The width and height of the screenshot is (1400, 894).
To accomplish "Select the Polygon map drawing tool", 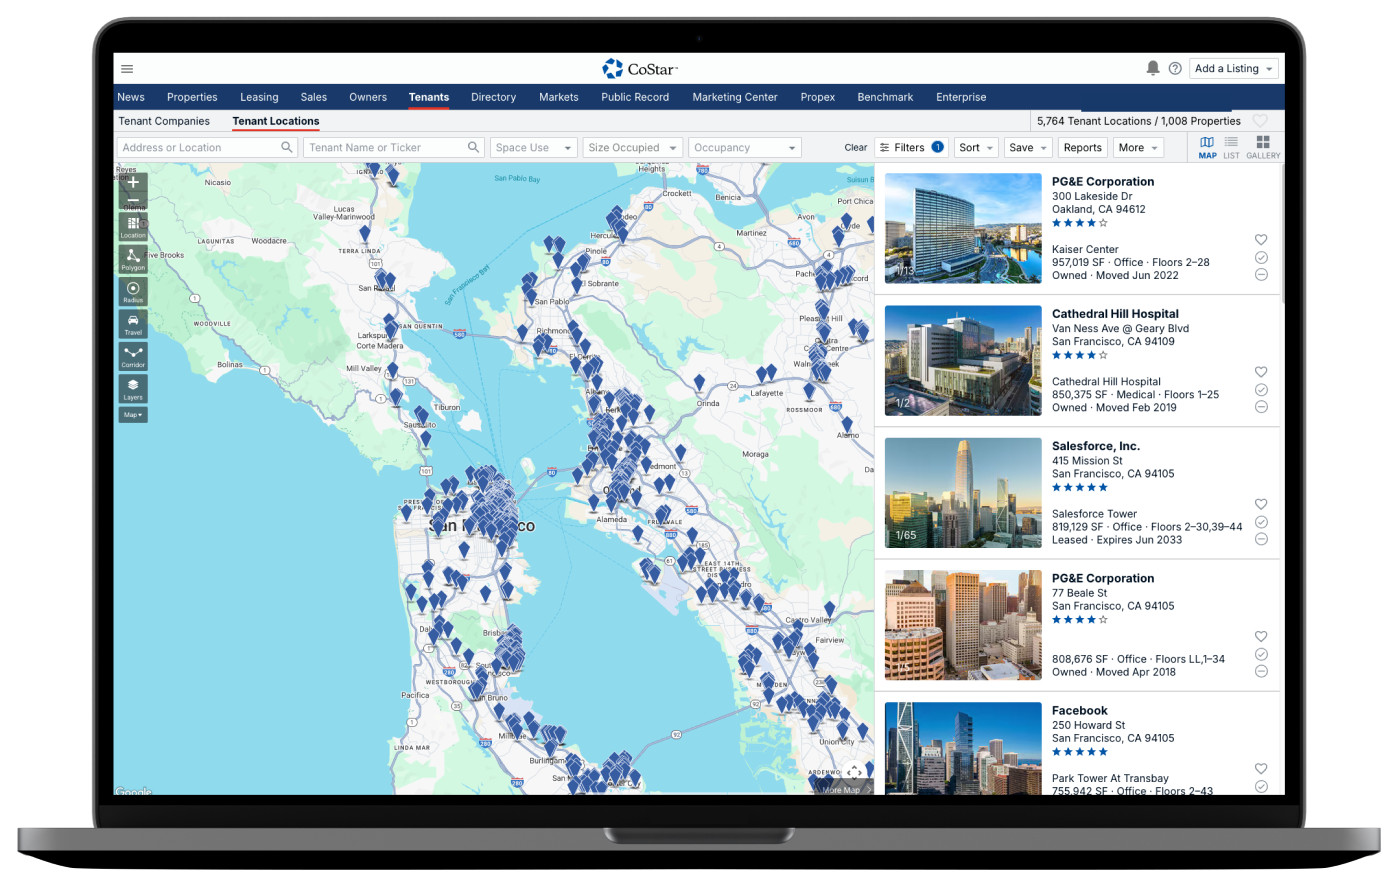I will pos(133,259).
